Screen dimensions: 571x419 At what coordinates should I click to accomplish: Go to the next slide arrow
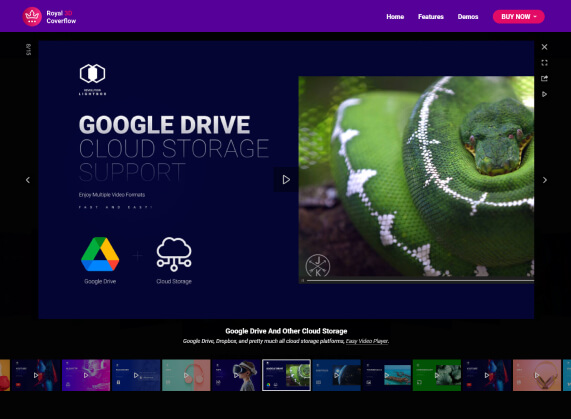[545, 180]
